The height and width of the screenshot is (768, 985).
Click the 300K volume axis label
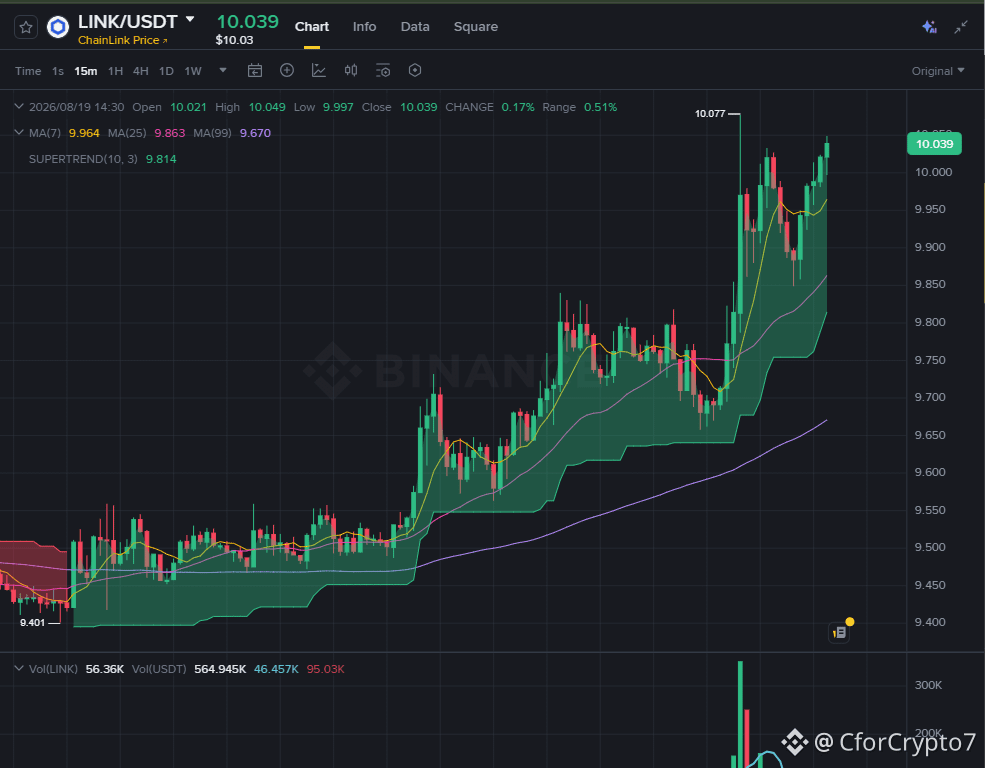point(928,685)
